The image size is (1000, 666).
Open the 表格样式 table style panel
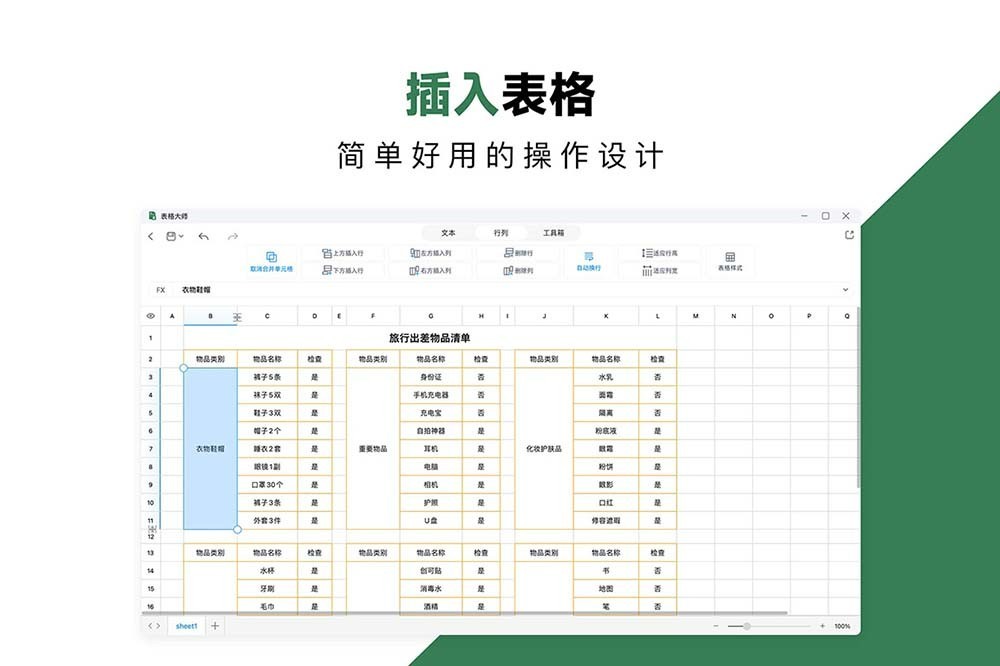pos(730,261)
